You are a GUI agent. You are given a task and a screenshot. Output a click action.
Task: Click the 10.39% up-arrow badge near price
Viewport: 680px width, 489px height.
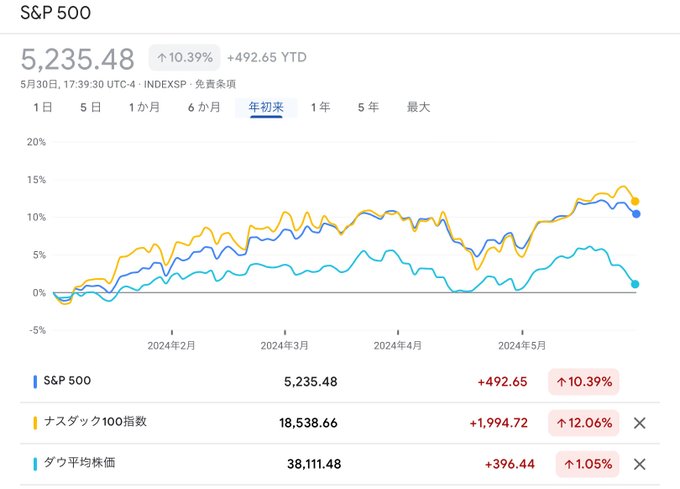click(x=184, y=58)
